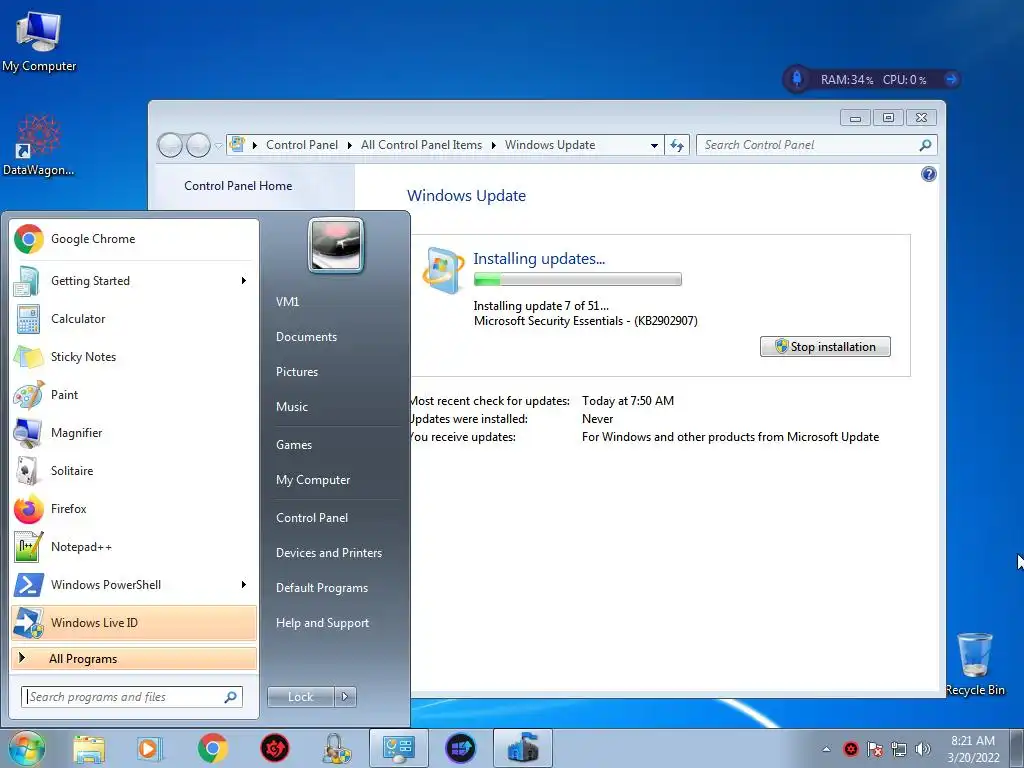Open Magnifier
The image size is (1024, 768).
coord(134,432)
